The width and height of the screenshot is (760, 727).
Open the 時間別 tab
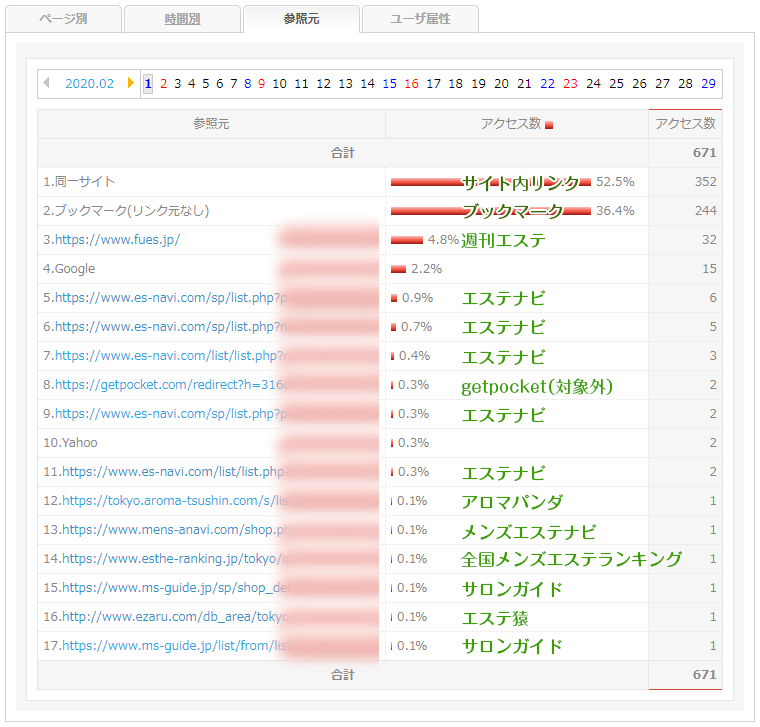pyautogui.click(x=182, y=19)
